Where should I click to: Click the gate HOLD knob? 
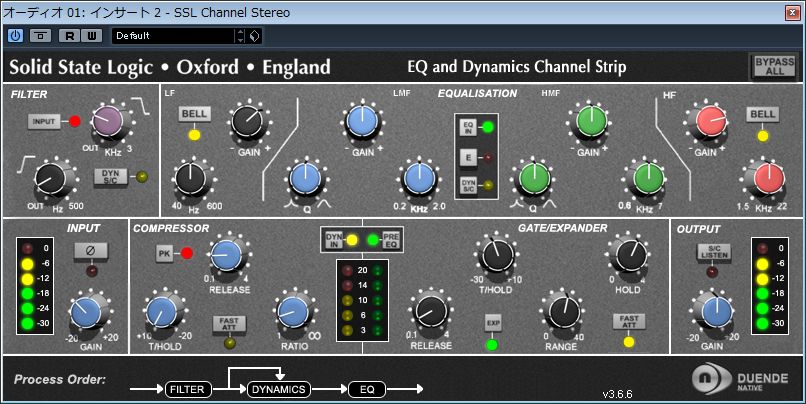tap(631, 255)
